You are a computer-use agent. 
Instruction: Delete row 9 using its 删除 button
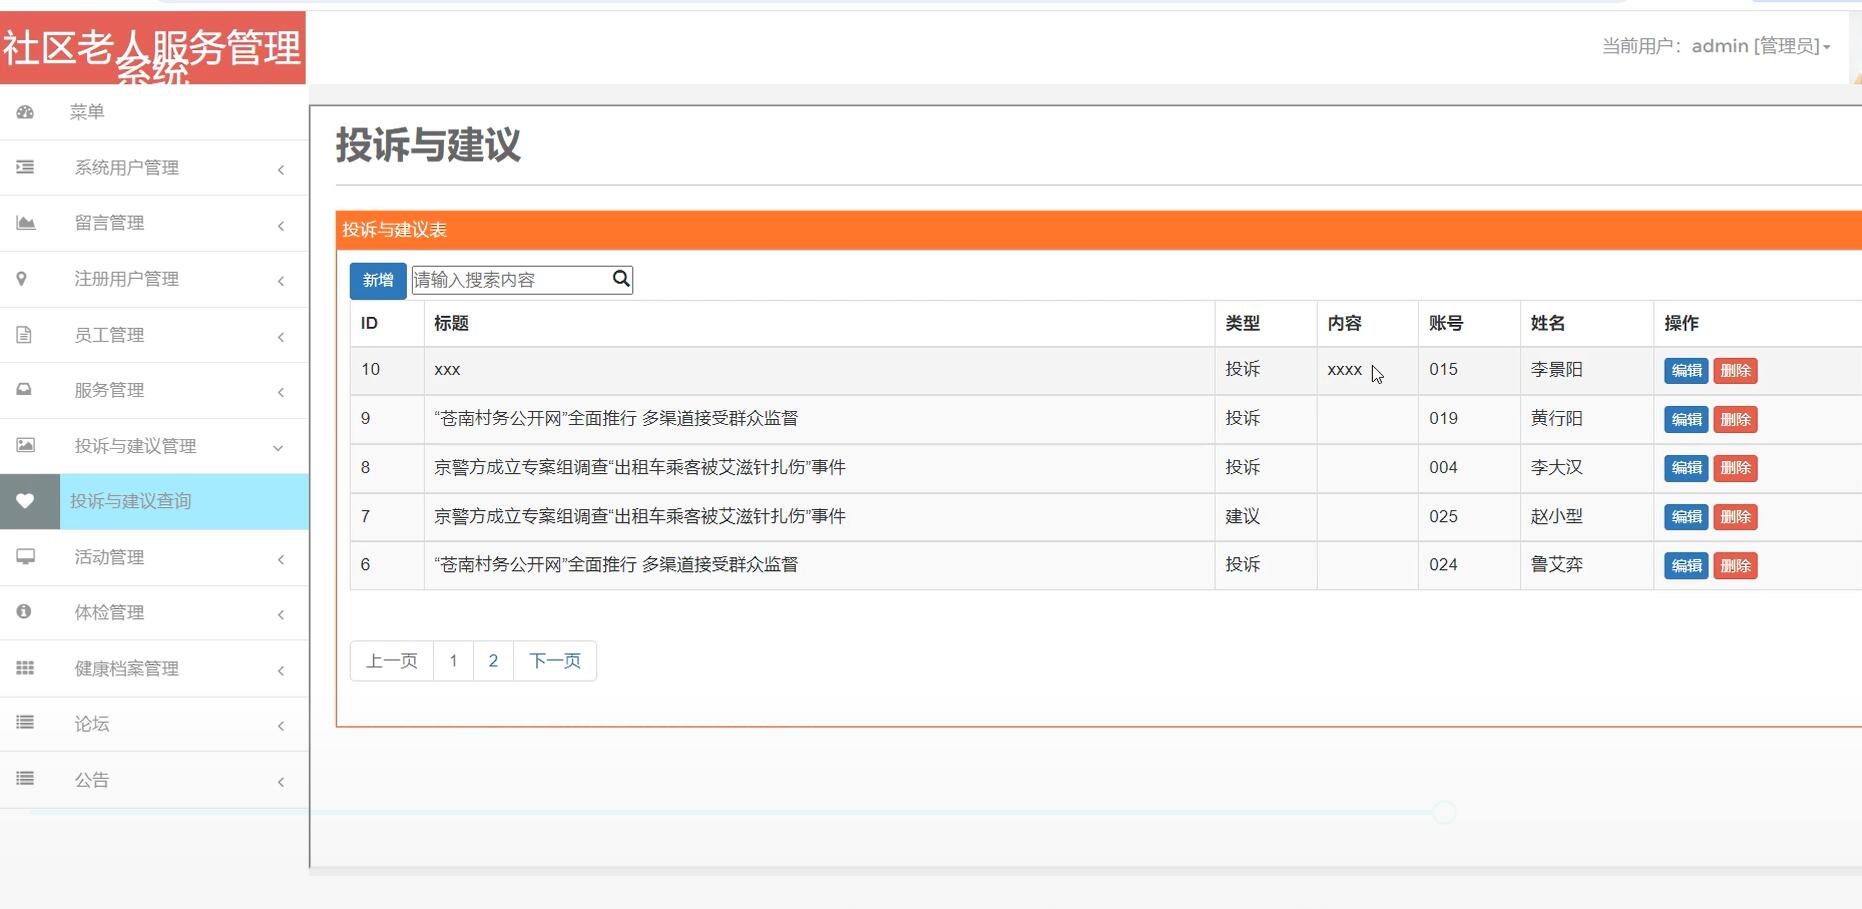[x=1736, y=419]
